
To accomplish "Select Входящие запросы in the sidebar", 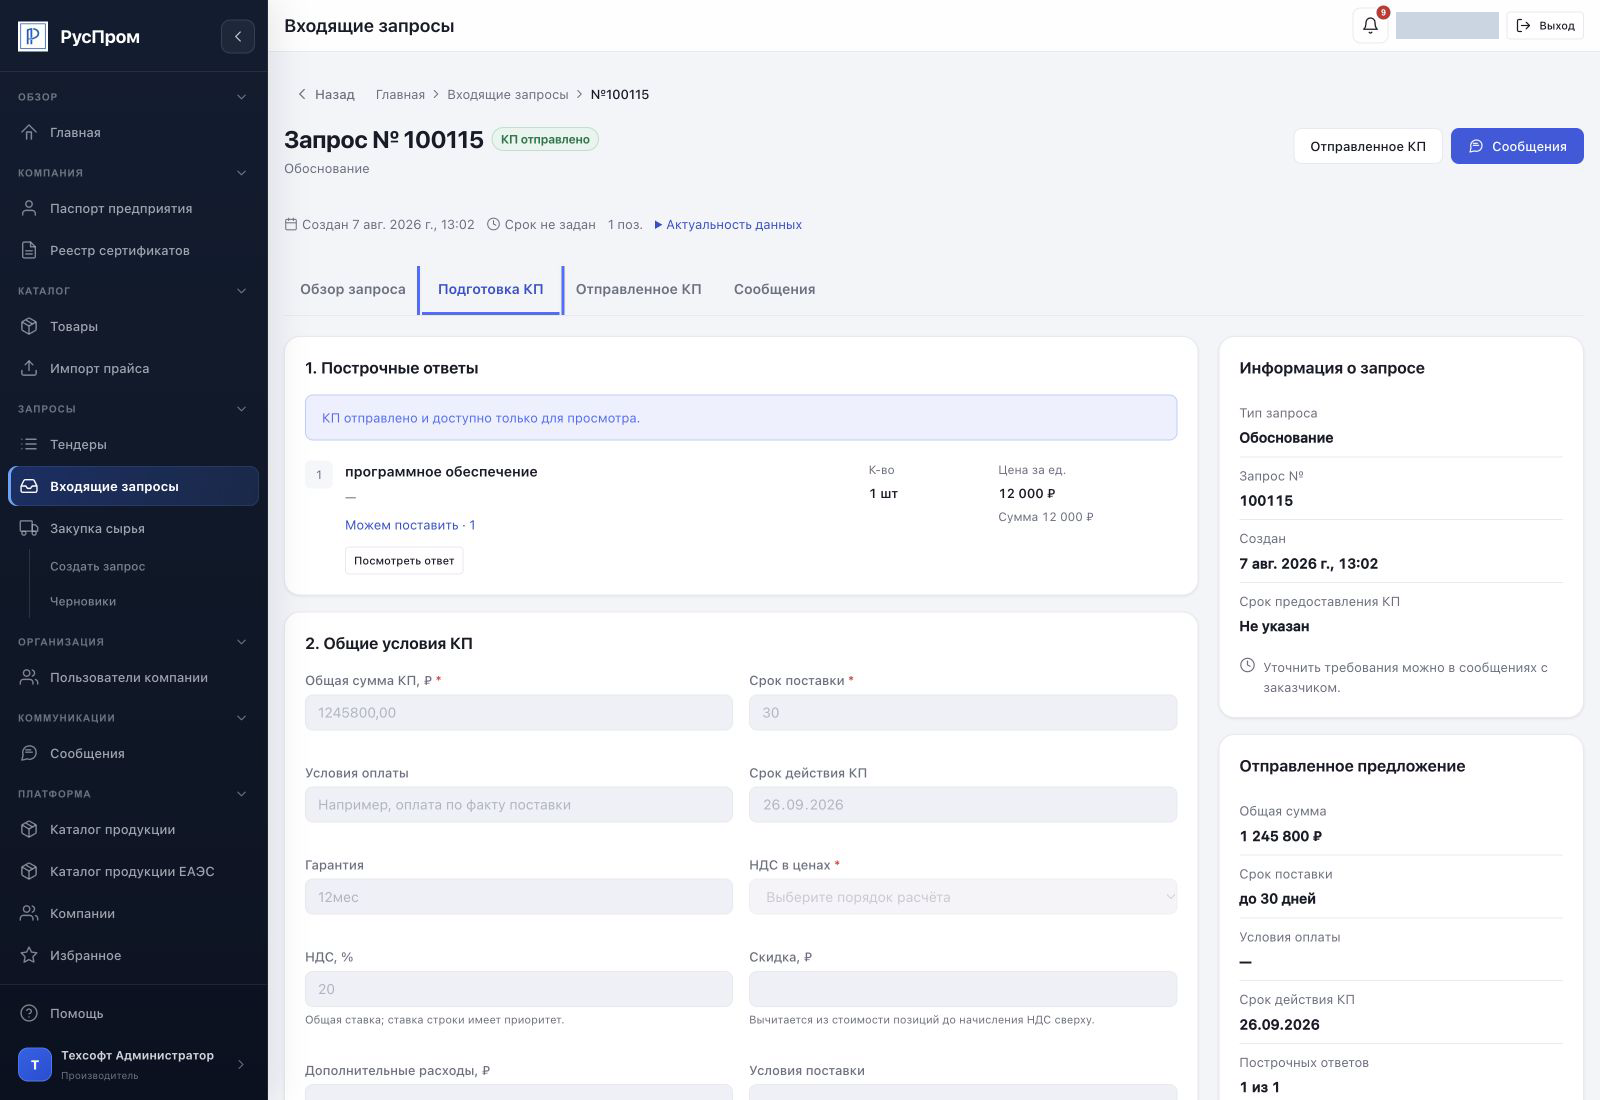I will pyautogui.click(x=133, y=486).
